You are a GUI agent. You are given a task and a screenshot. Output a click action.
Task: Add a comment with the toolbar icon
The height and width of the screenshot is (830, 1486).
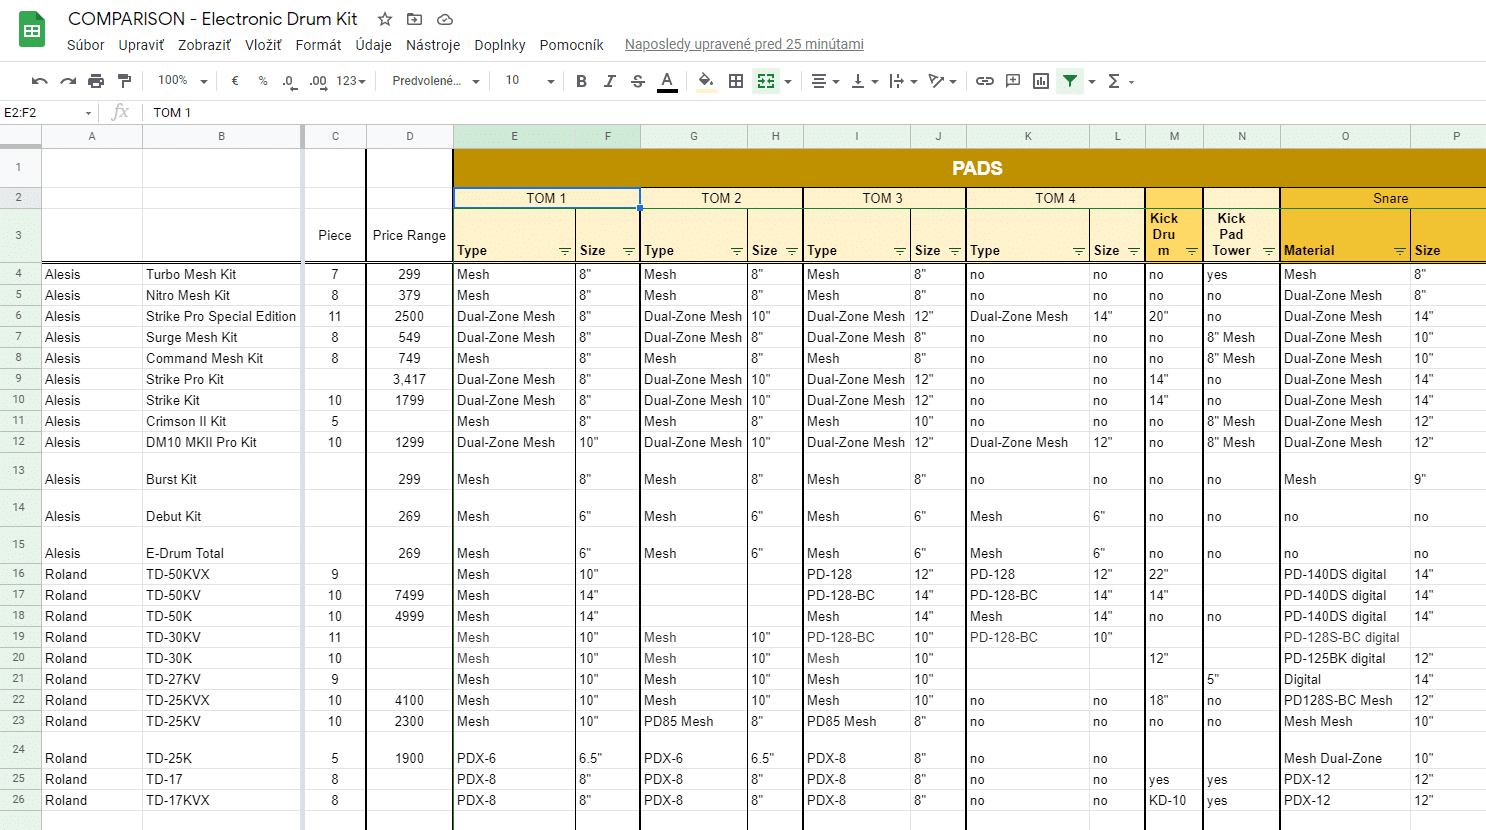click(x=1013, y=81)
